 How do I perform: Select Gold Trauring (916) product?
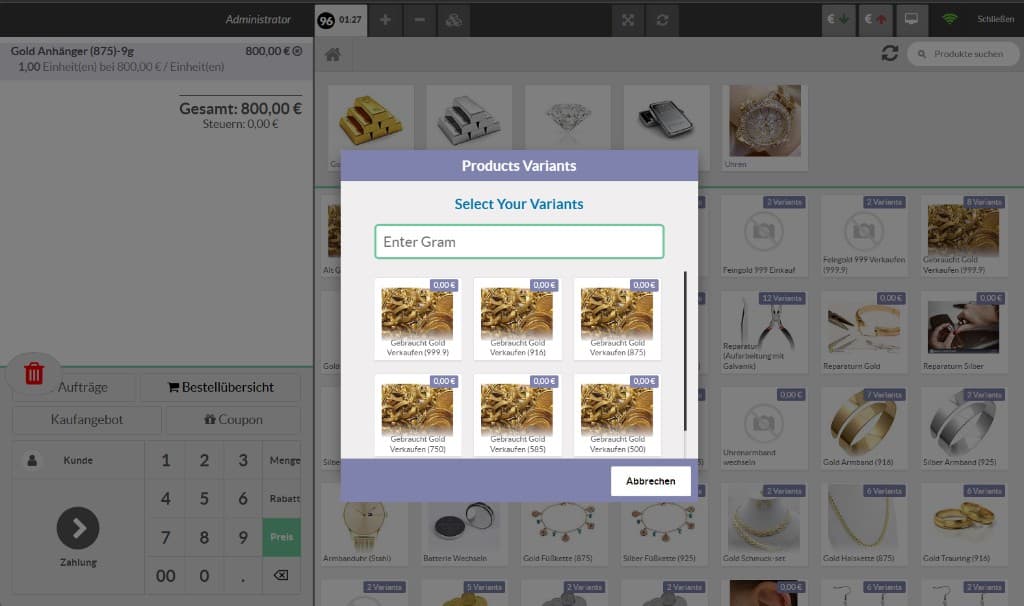click(x=963, y=524)
